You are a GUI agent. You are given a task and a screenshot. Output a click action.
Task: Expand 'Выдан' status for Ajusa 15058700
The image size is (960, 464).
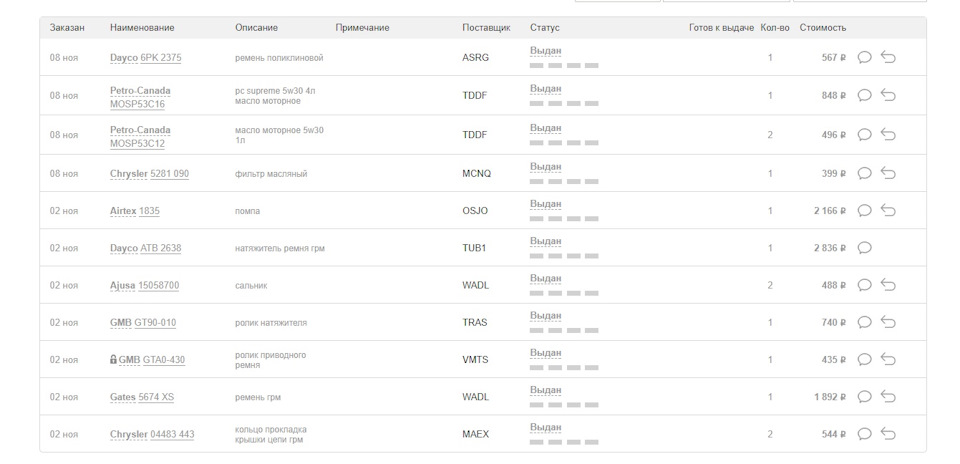click(545, 279)
